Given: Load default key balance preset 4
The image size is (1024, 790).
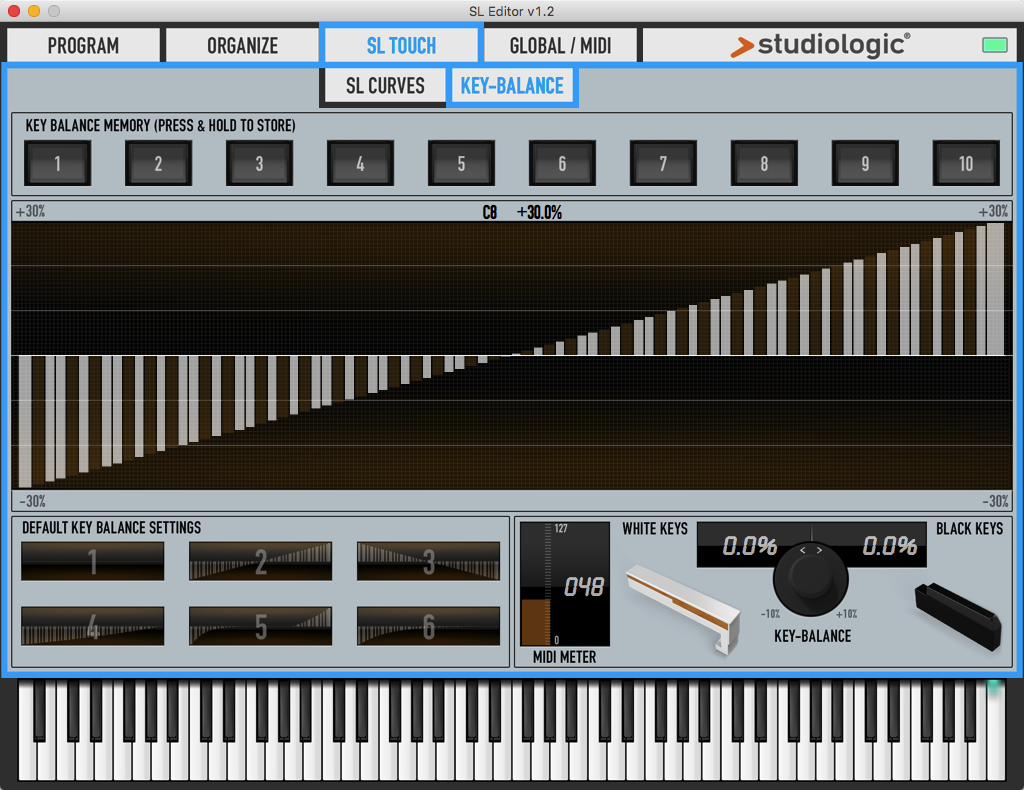Looking at the screenshot, I should 93,625.
